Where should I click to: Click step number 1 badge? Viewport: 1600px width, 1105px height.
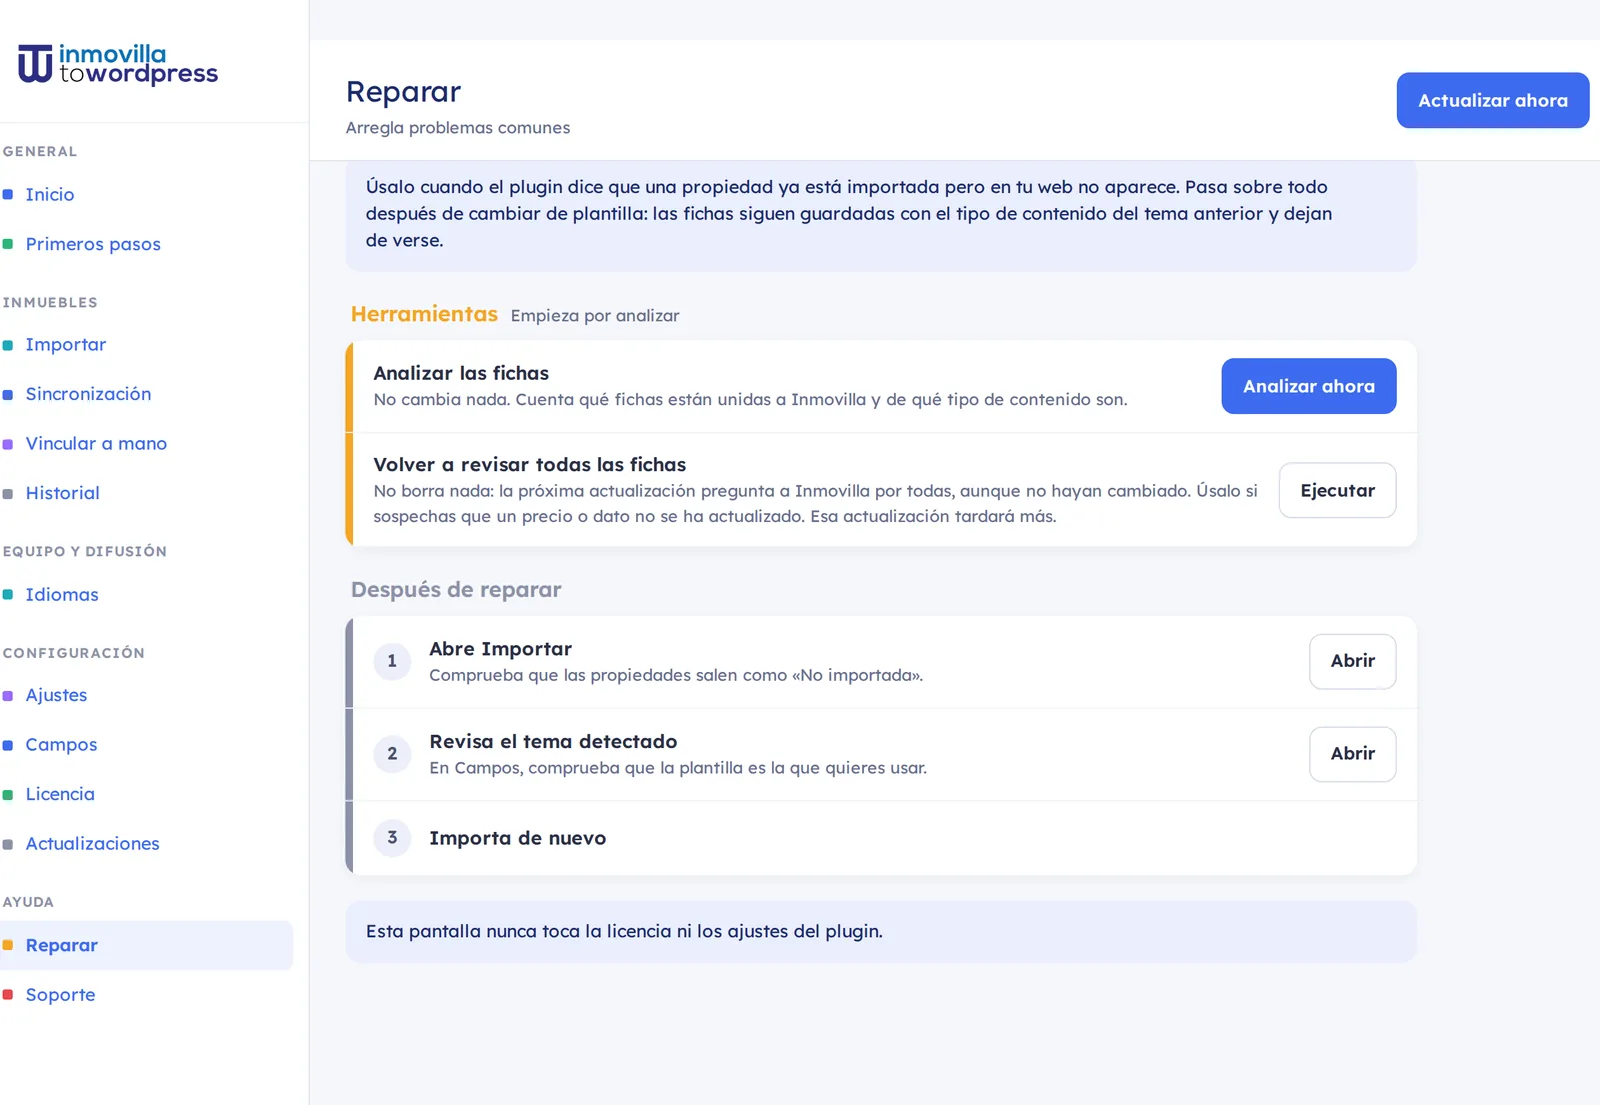tap(392, 661)
